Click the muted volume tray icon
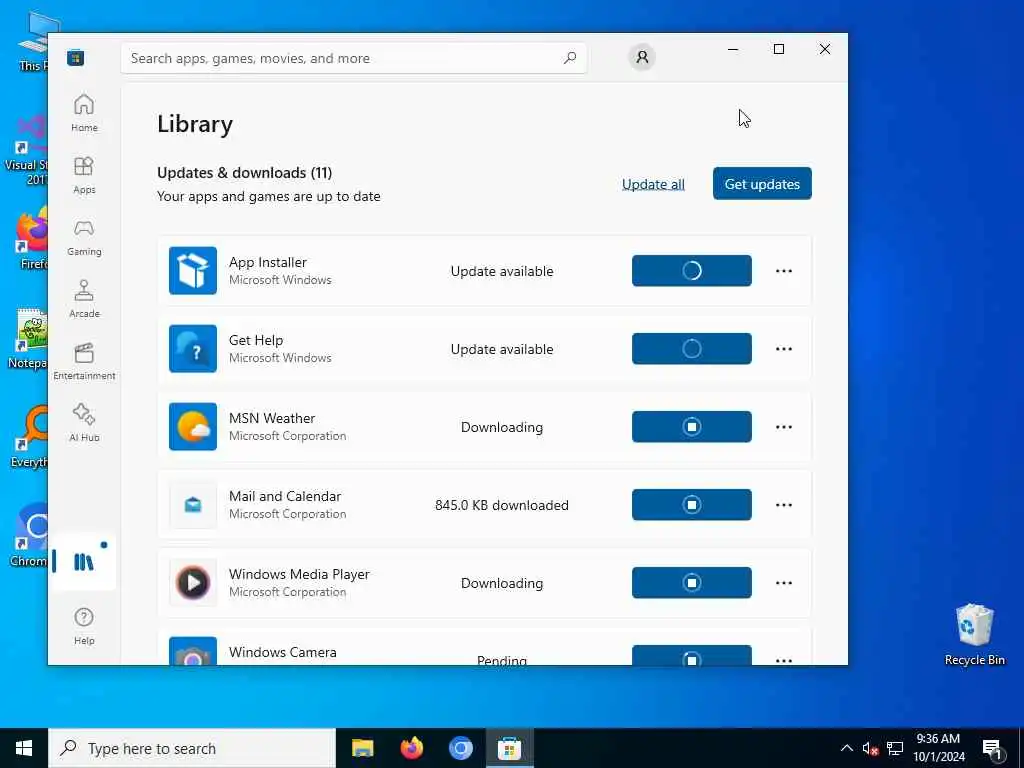 (x=870, y=749)
